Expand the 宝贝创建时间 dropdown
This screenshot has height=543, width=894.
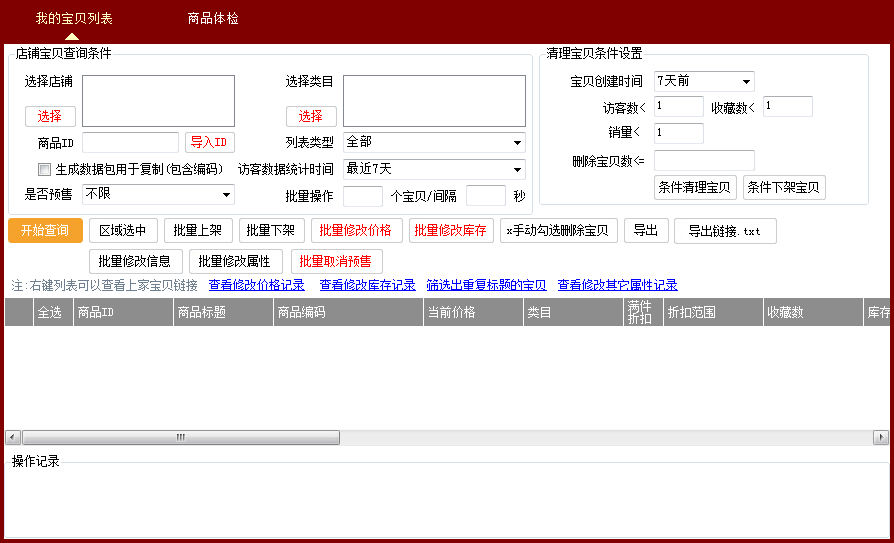tap(704, 81)
